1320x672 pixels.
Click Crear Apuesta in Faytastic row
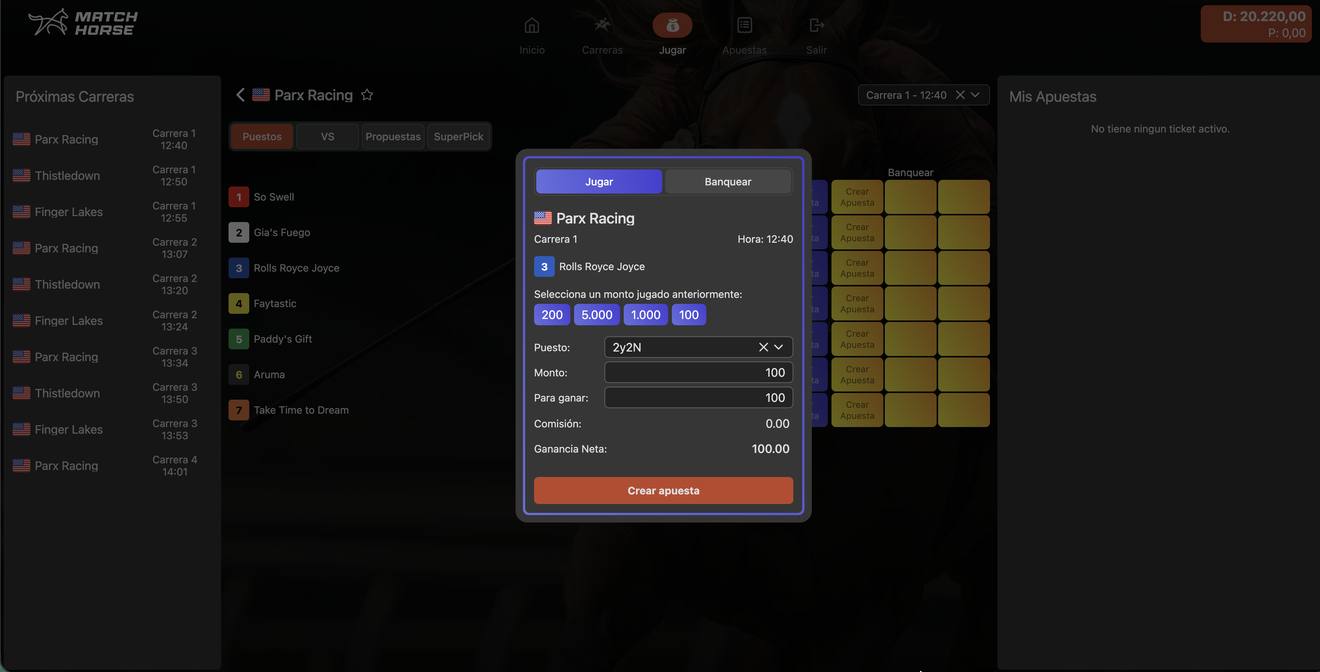(857, 303)
